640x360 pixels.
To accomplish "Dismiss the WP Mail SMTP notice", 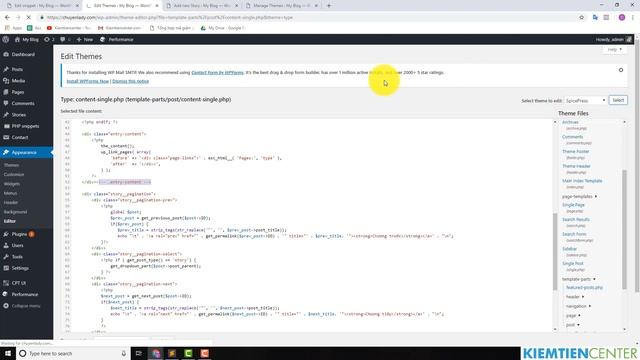I will coord(621,70).
